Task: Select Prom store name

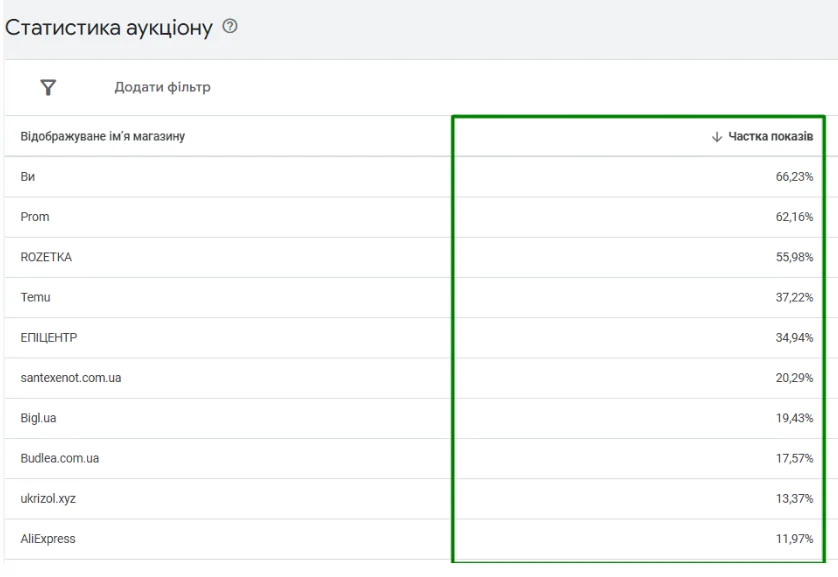Action: coord(35,217)
